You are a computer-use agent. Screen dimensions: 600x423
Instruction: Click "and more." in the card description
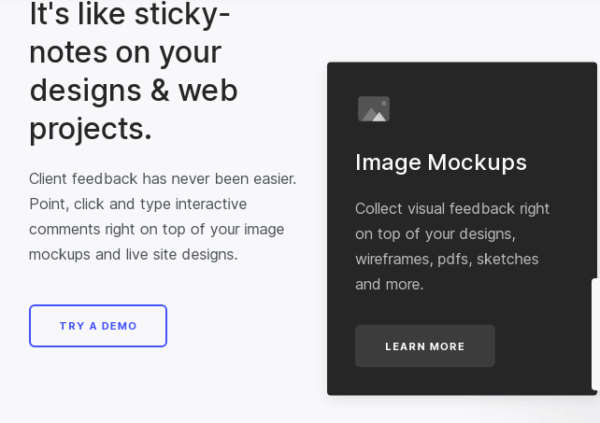[389, 284]
